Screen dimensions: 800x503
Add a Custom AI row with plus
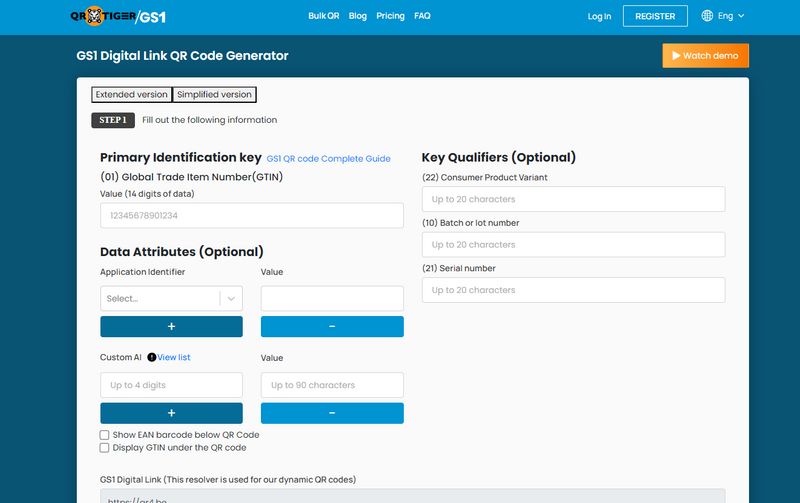[x=171, y=413]
